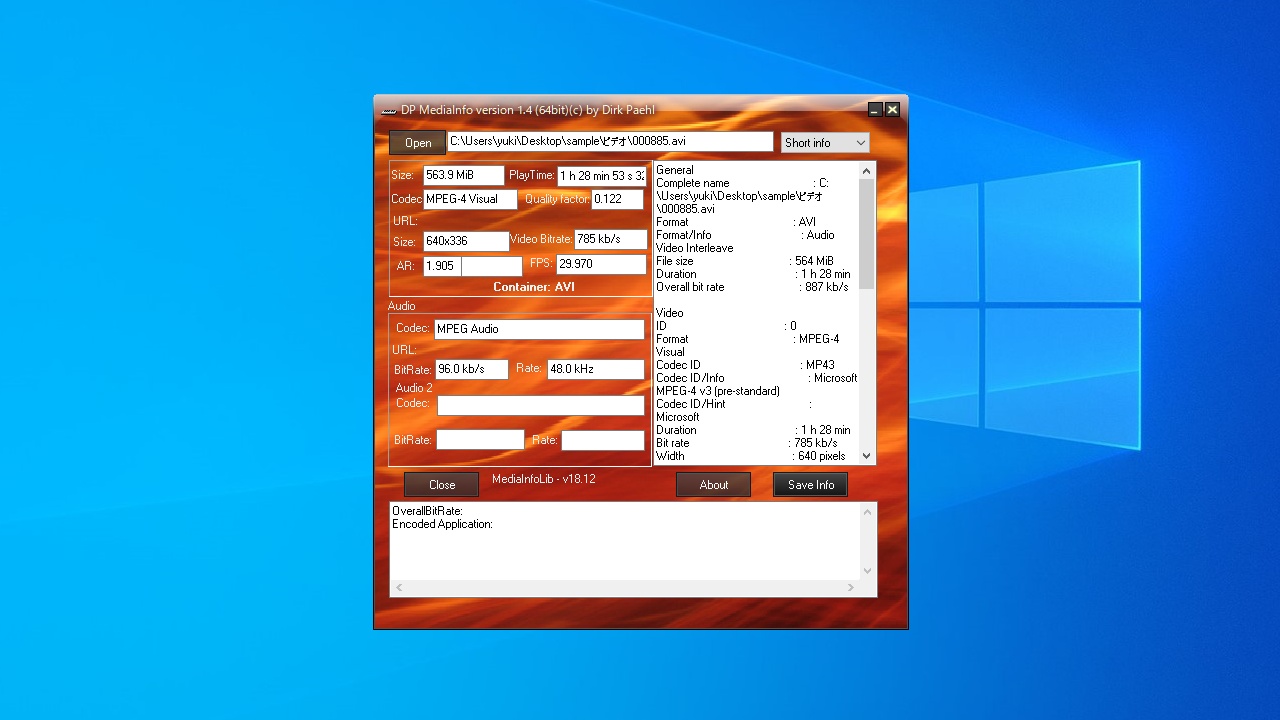The width and height of the screenshot is (1280, 720).
Task: Click the bottom text box scroll left arrow
Action: click(399, 588)
